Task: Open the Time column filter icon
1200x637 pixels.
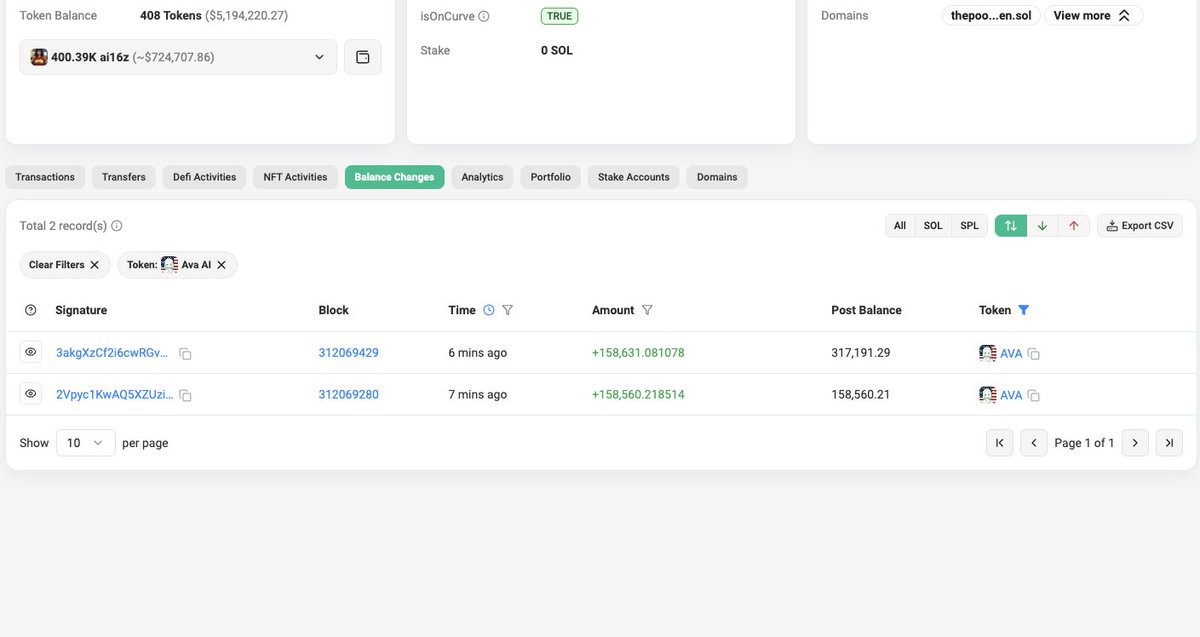Action: pyautogui.click(x=508, y=310)
